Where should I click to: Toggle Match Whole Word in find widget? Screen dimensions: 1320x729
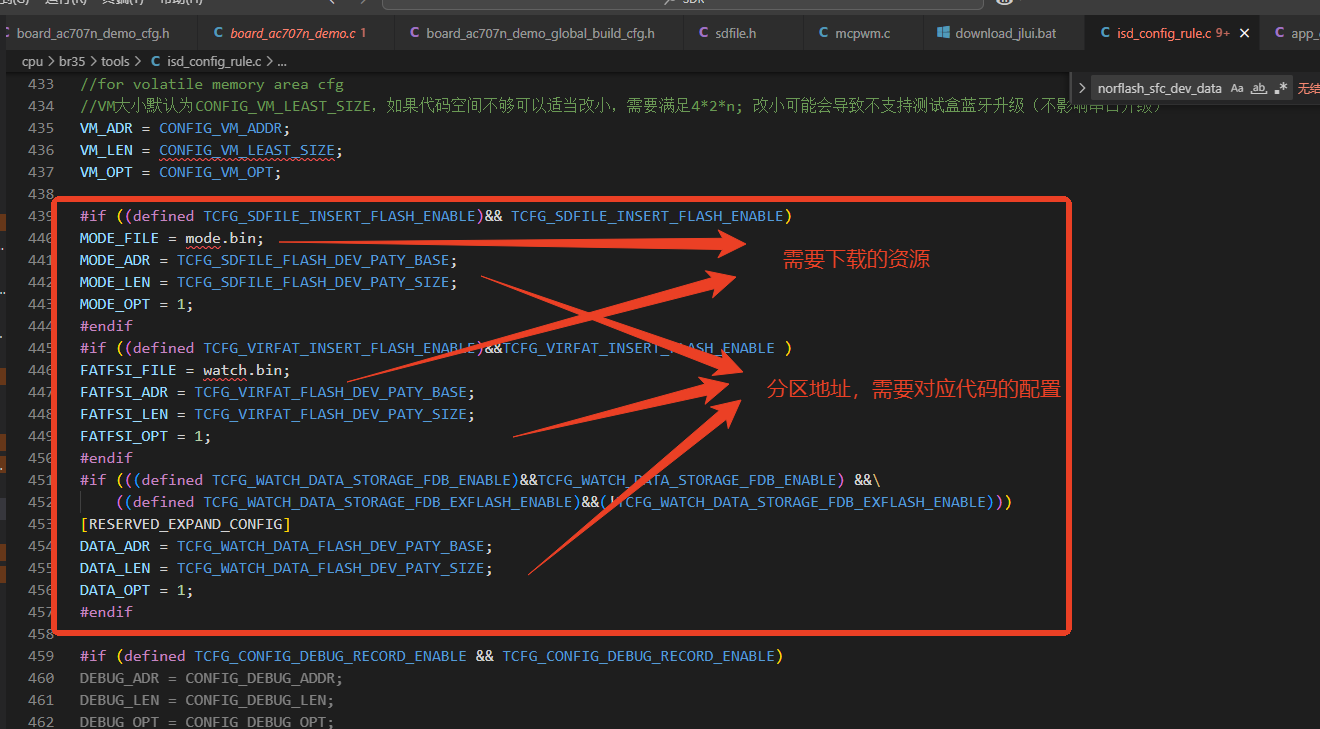pos(1259,88)
